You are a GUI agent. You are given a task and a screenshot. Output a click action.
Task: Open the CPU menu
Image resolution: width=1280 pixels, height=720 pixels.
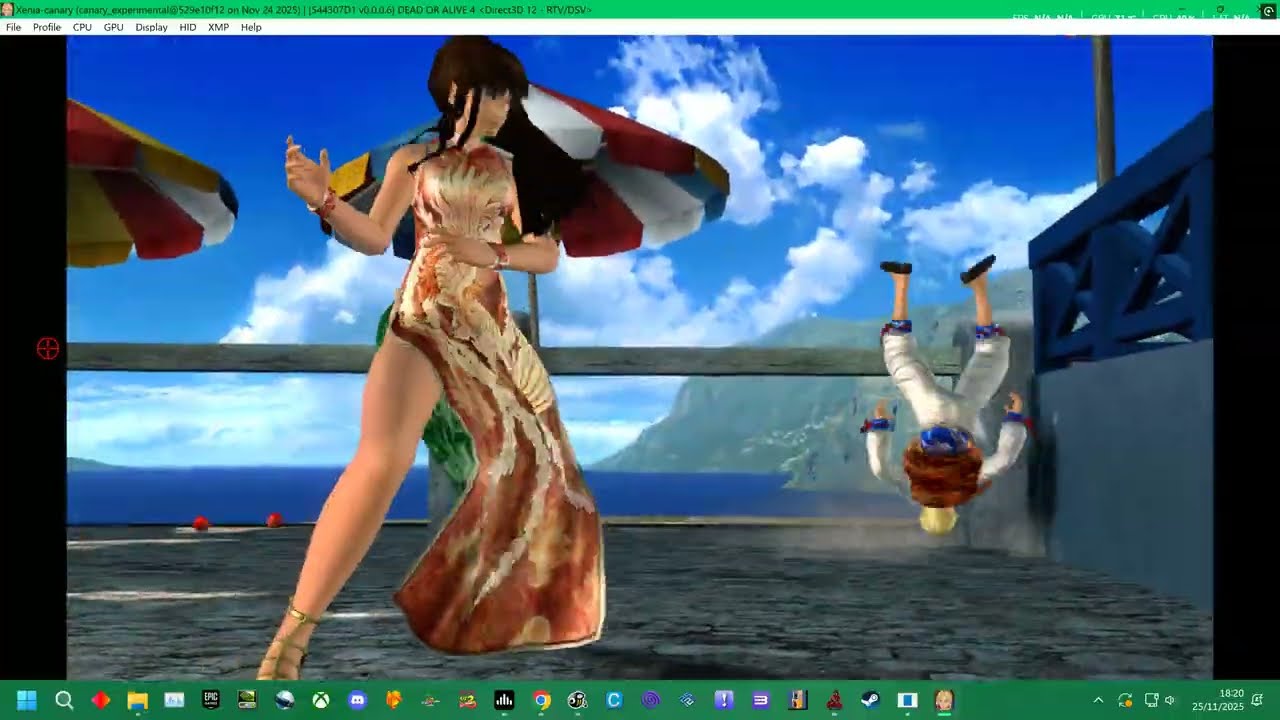coord(82,27)
